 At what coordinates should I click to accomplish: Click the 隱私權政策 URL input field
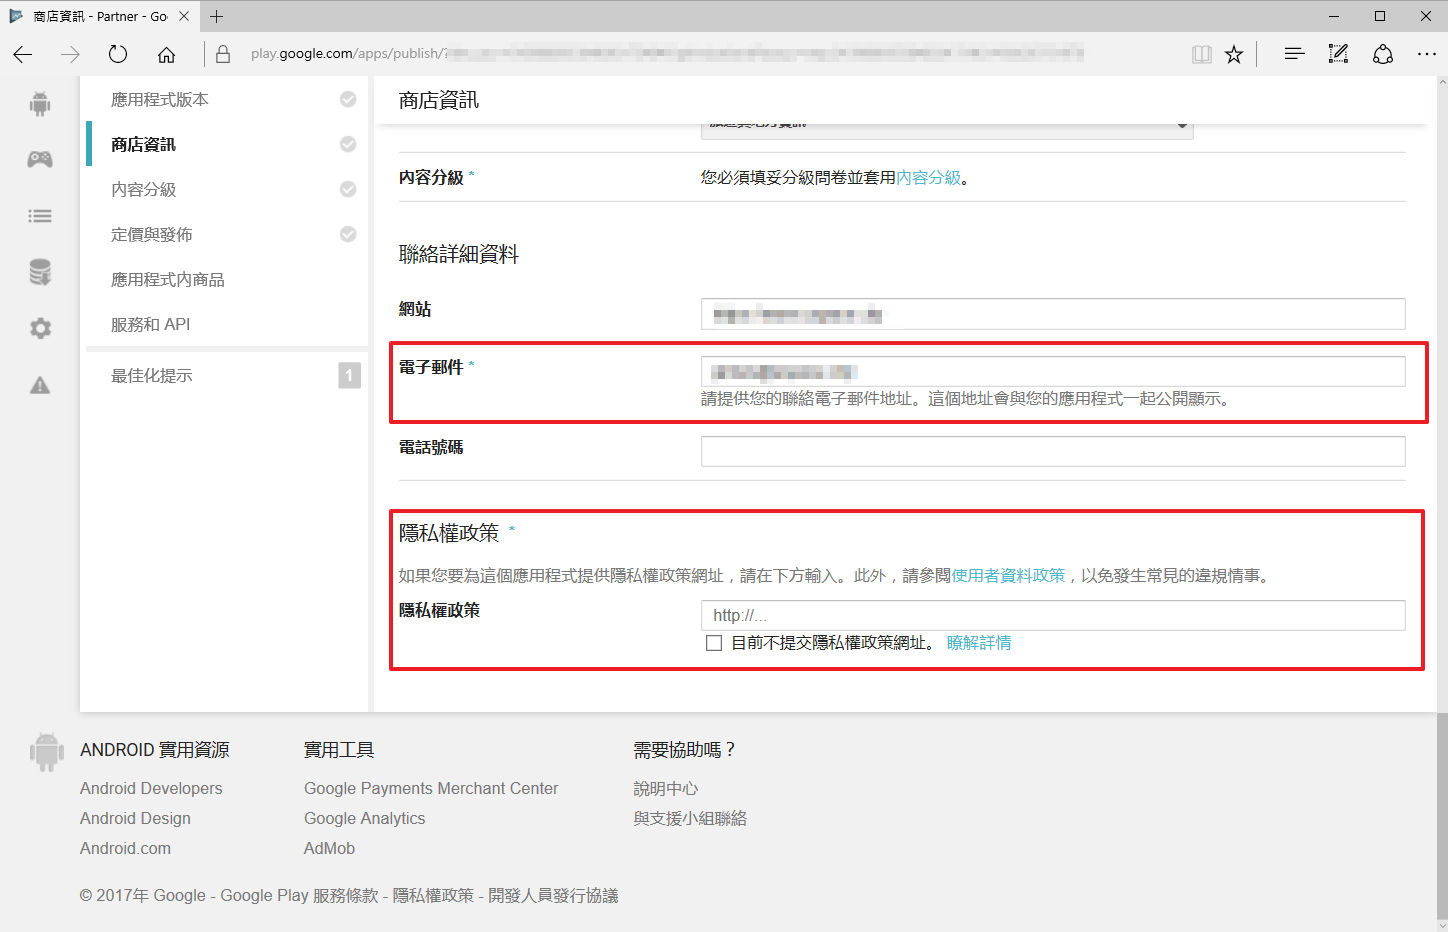pyautogui.click(x=1053, y=615)
